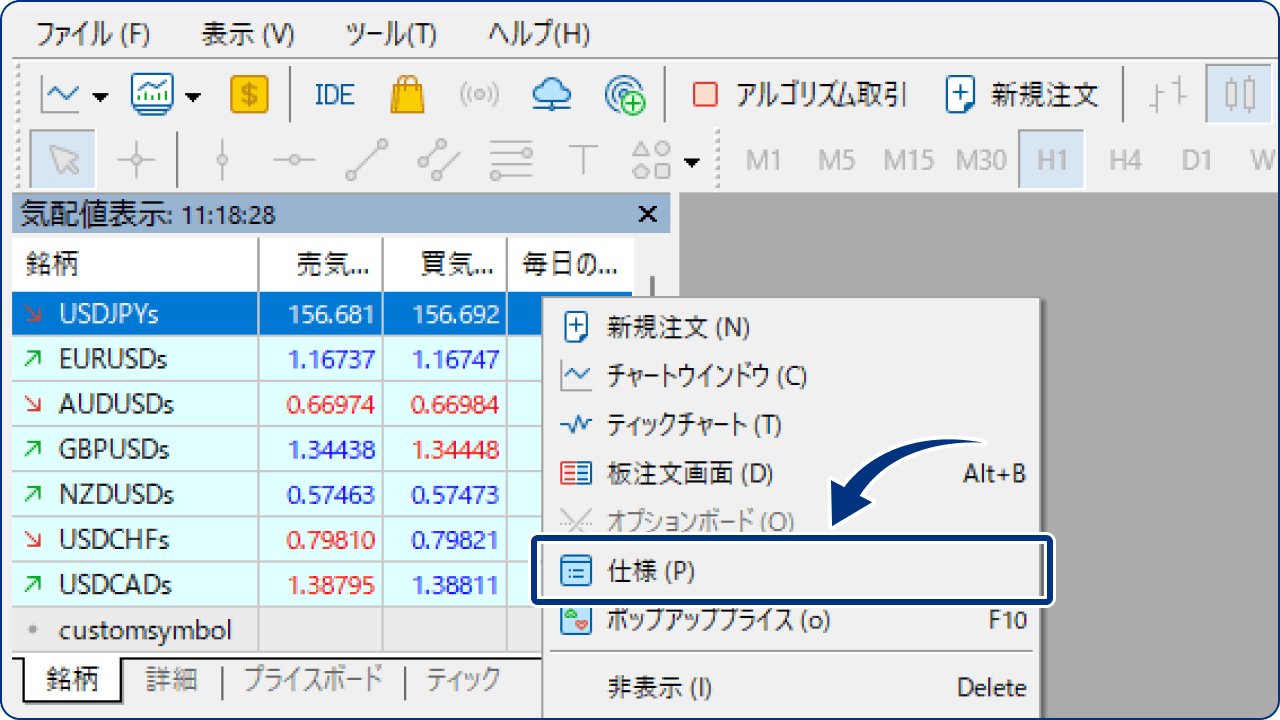Choose 新規注文 (N) in context menu
Screen dimensions: 1280x720
click(792, 328)
